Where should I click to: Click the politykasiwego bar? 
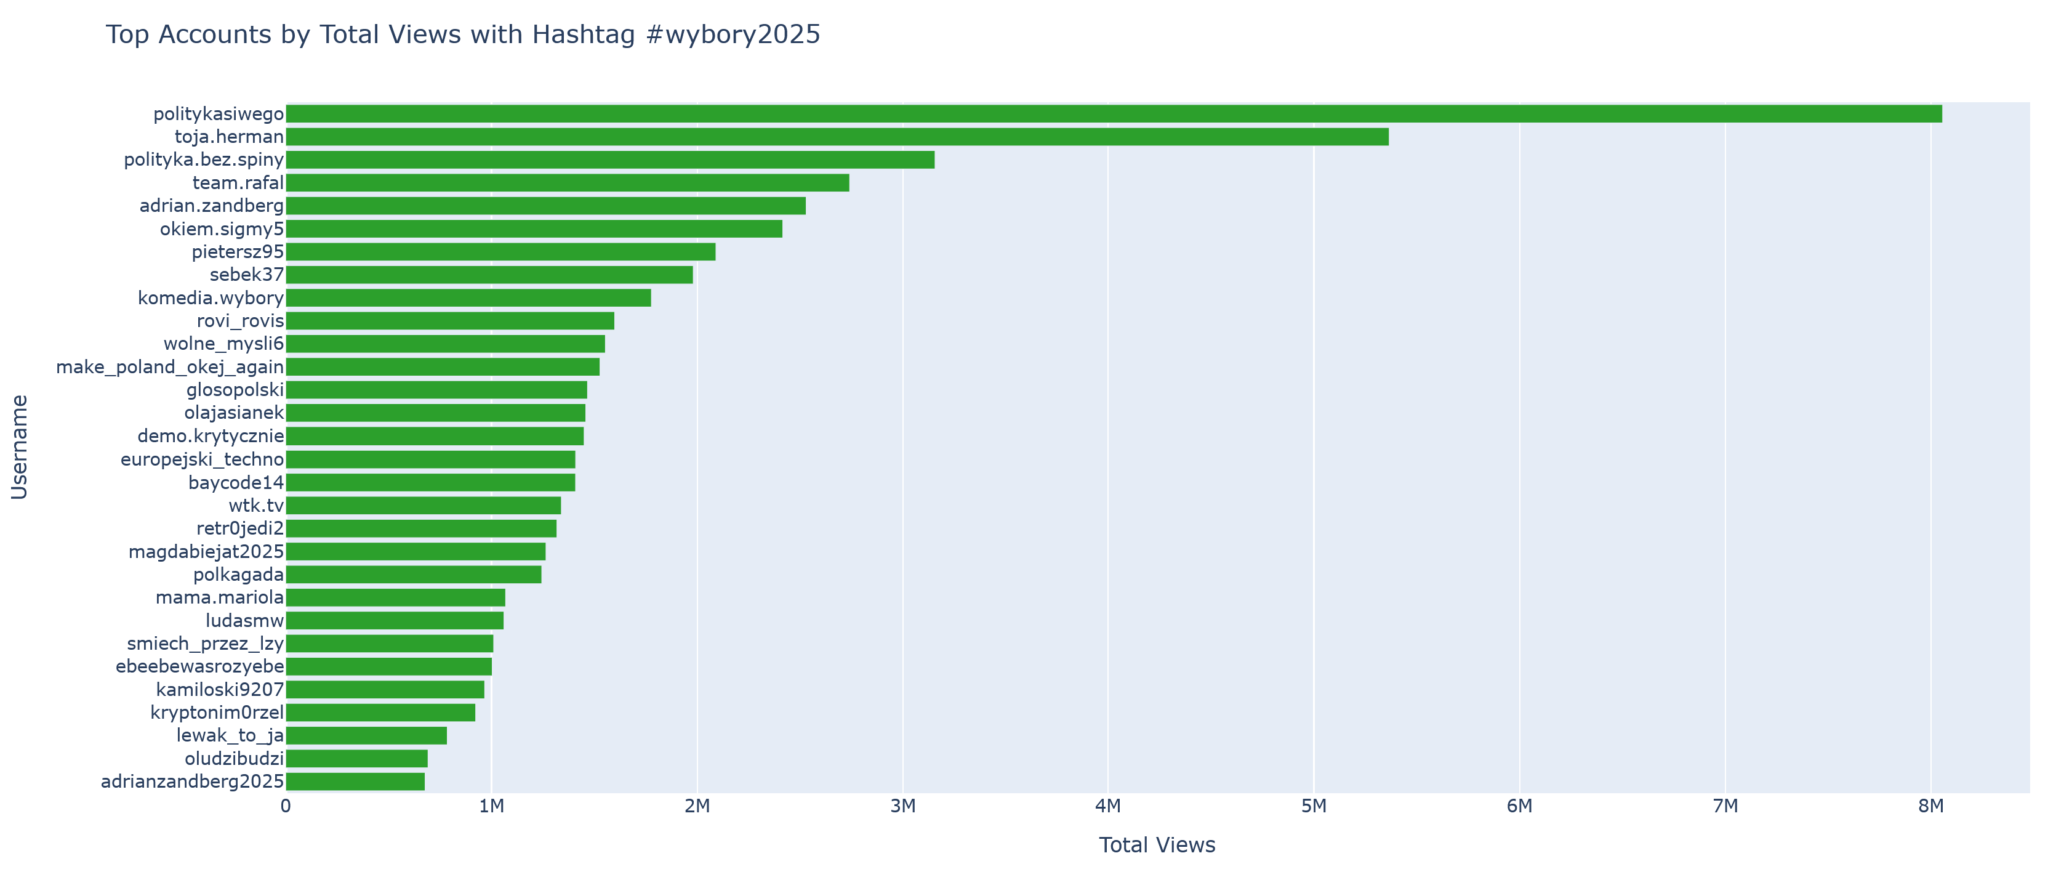tap(1113, 114)
